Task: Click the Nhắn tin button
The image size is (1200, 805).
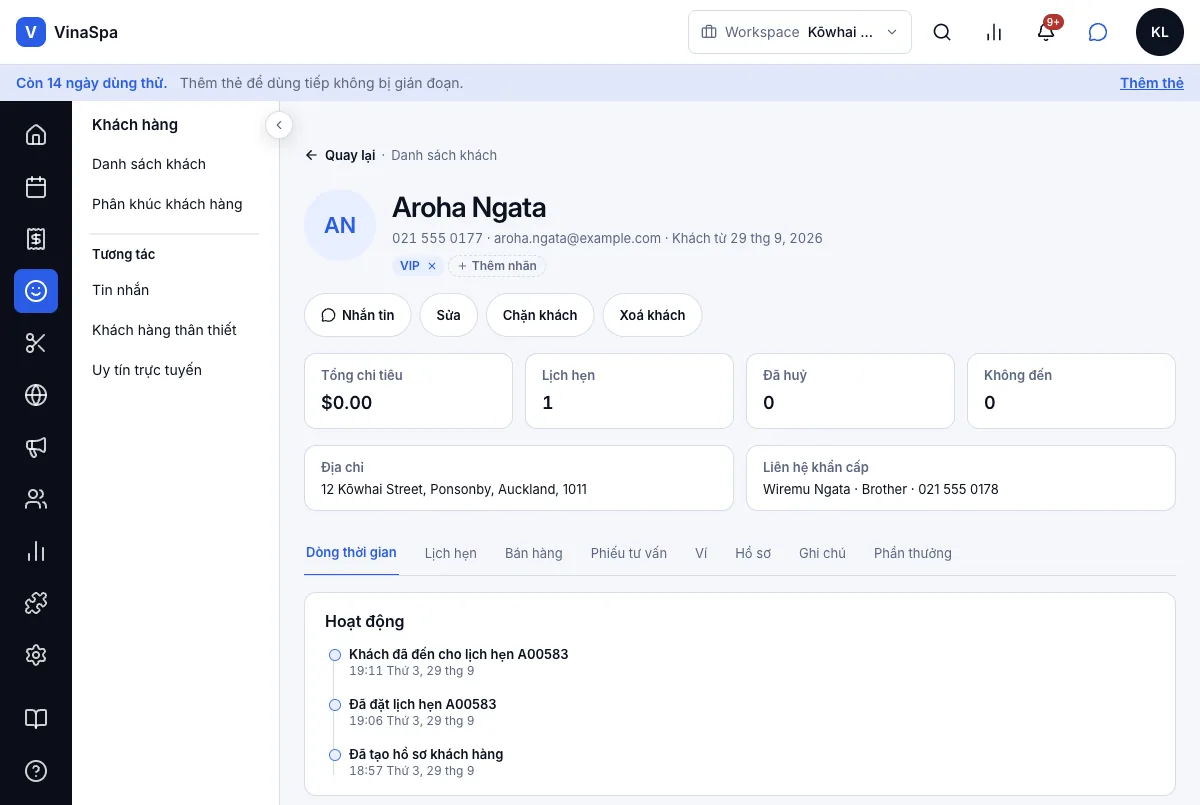Action: [358, 315]
